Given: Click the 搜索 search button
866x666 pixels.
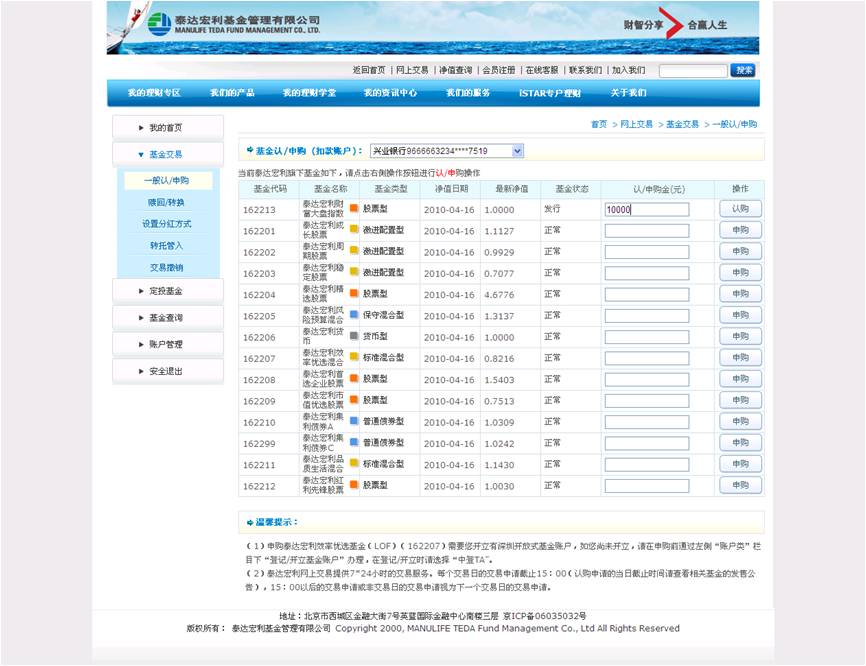Looking at the screenshot, I should coord(743,70).
